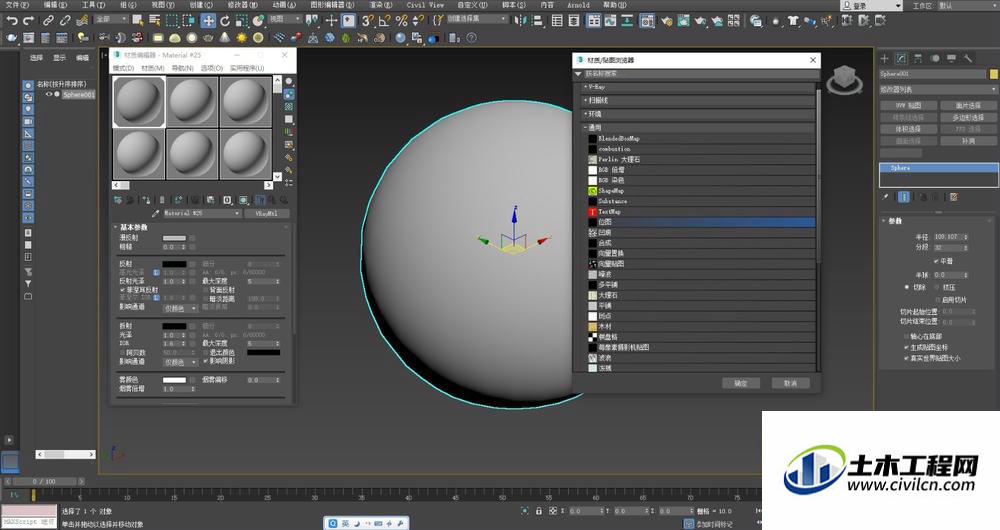This screenshot has width=1000, height=530.
Task: Click the sun light icon in toolbar
Action: [242, 38]
